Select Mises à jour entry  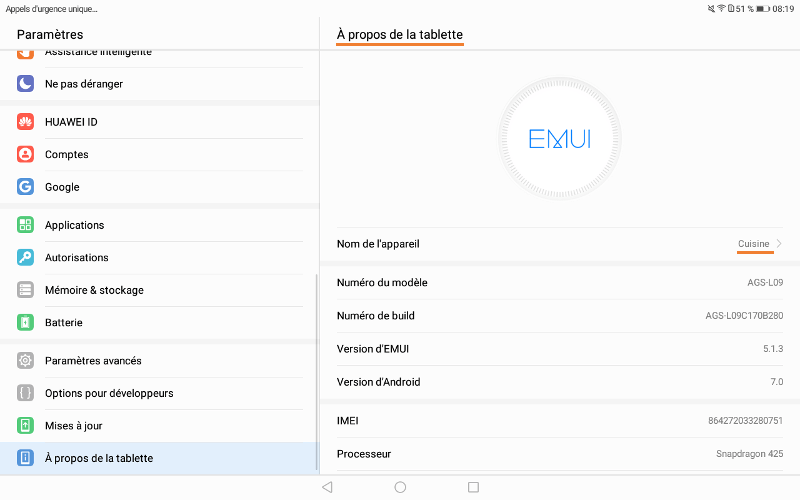click(160, 426)
